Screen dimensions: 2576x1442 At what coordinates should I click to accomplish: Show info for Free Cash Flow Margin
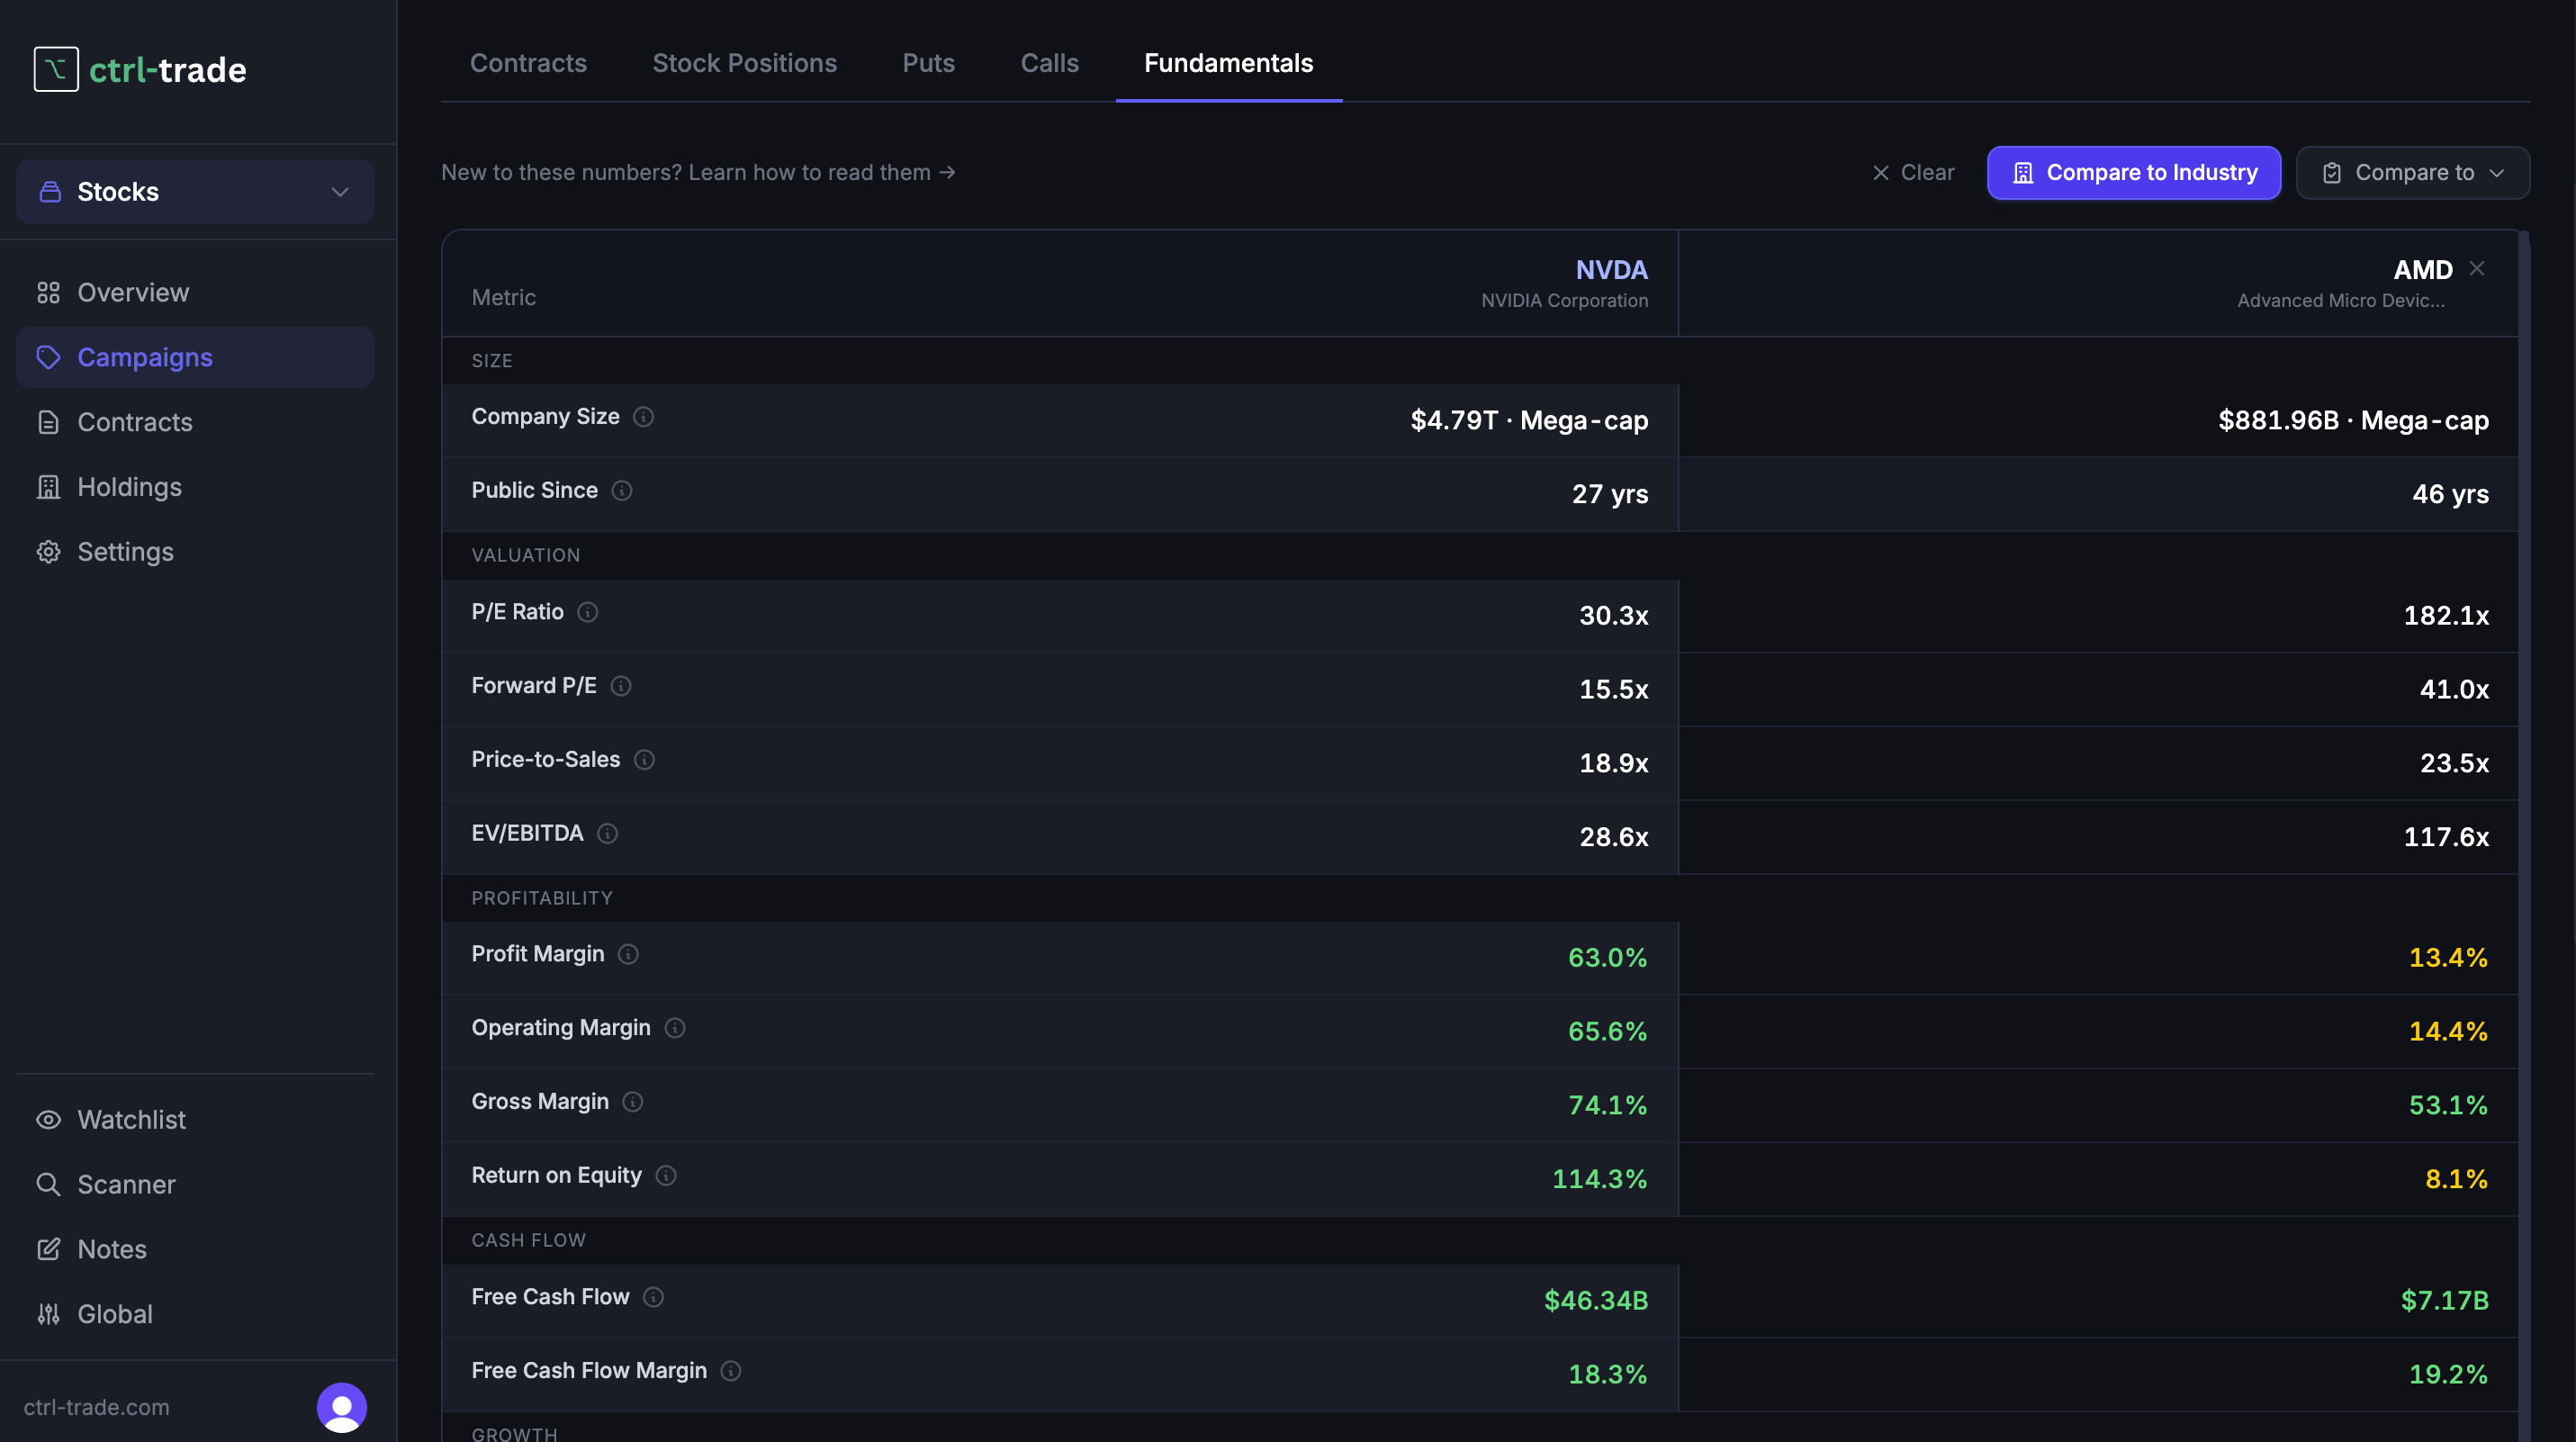(731, 1371)
